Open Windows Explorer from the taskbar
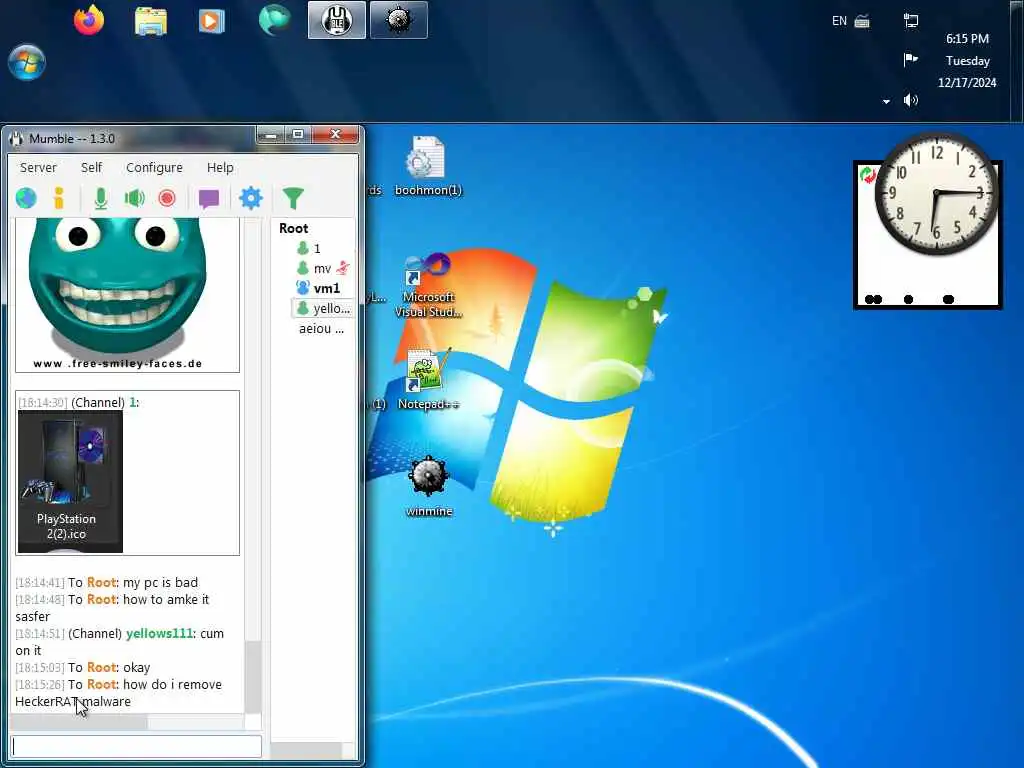Image resolution: width=1024 pixels, height=768 pixels. coord(151,20)
